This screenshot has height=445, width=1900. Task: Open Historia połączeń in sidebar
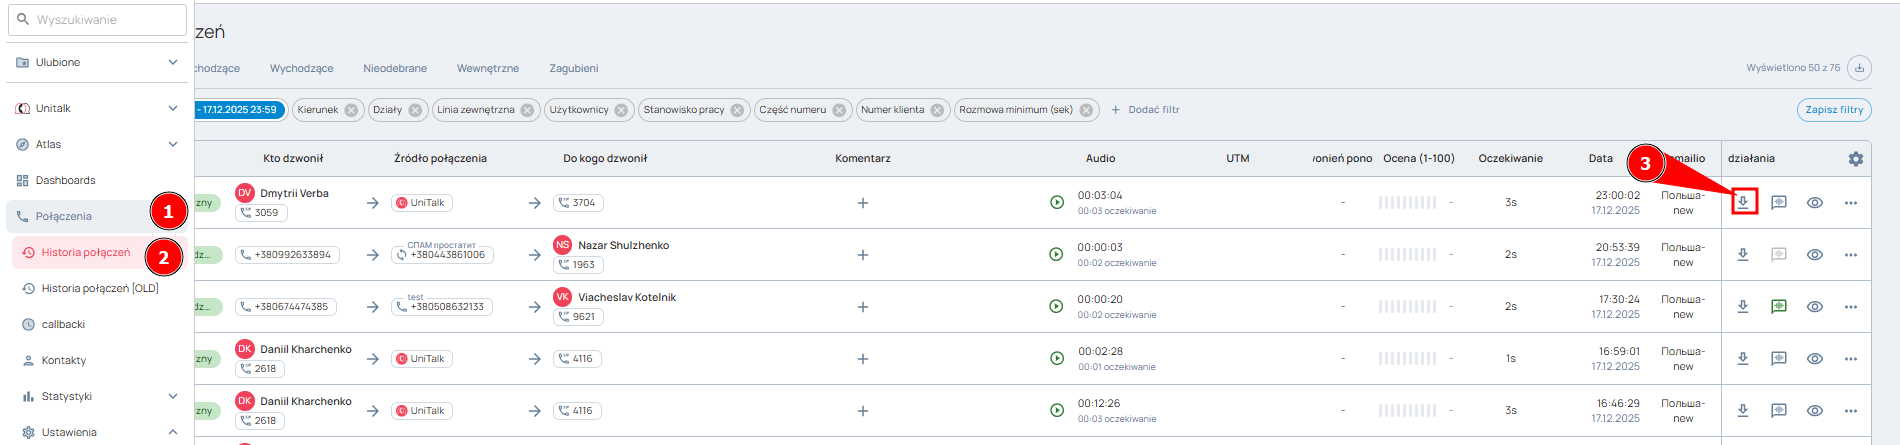[86, 253]
